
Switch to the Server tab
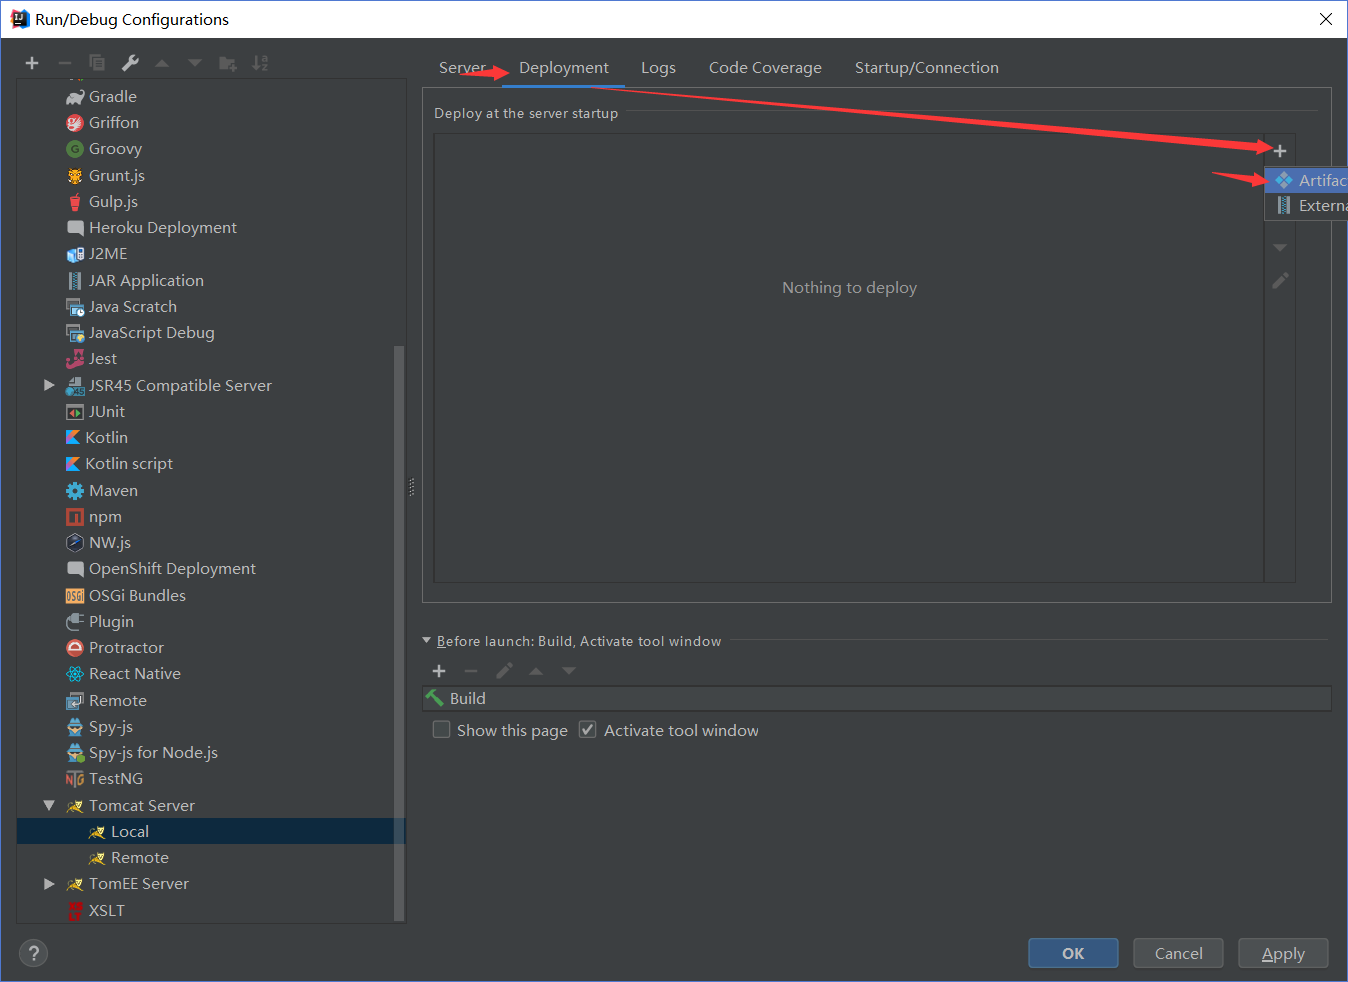tap(462, 68)
